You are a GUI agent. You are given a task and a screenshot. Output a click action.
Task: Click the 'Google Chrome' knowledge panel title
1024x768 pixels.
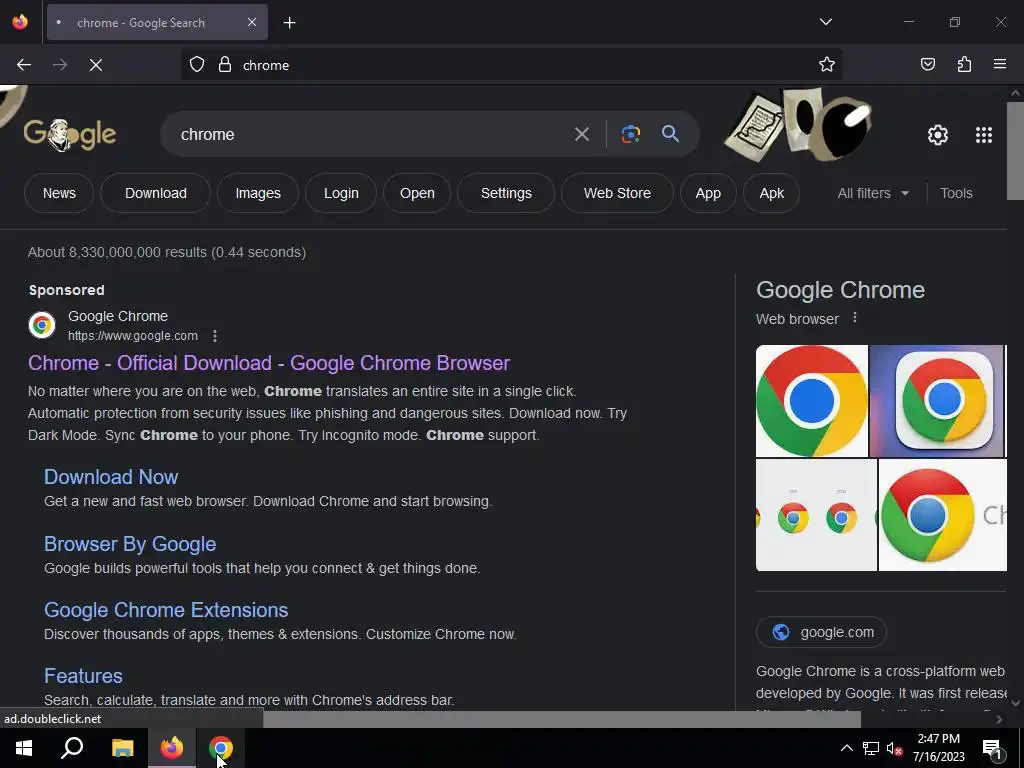click(840, 290)
